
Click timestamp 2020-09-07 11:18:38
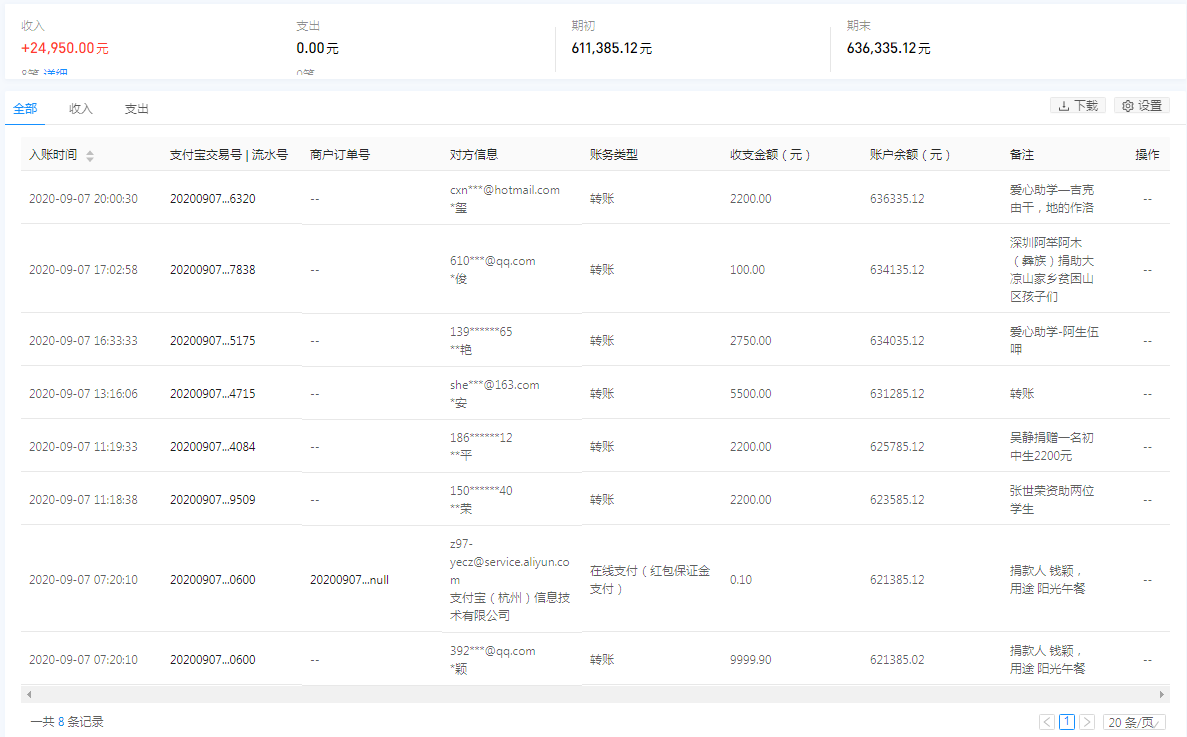(x=83, y=499)
